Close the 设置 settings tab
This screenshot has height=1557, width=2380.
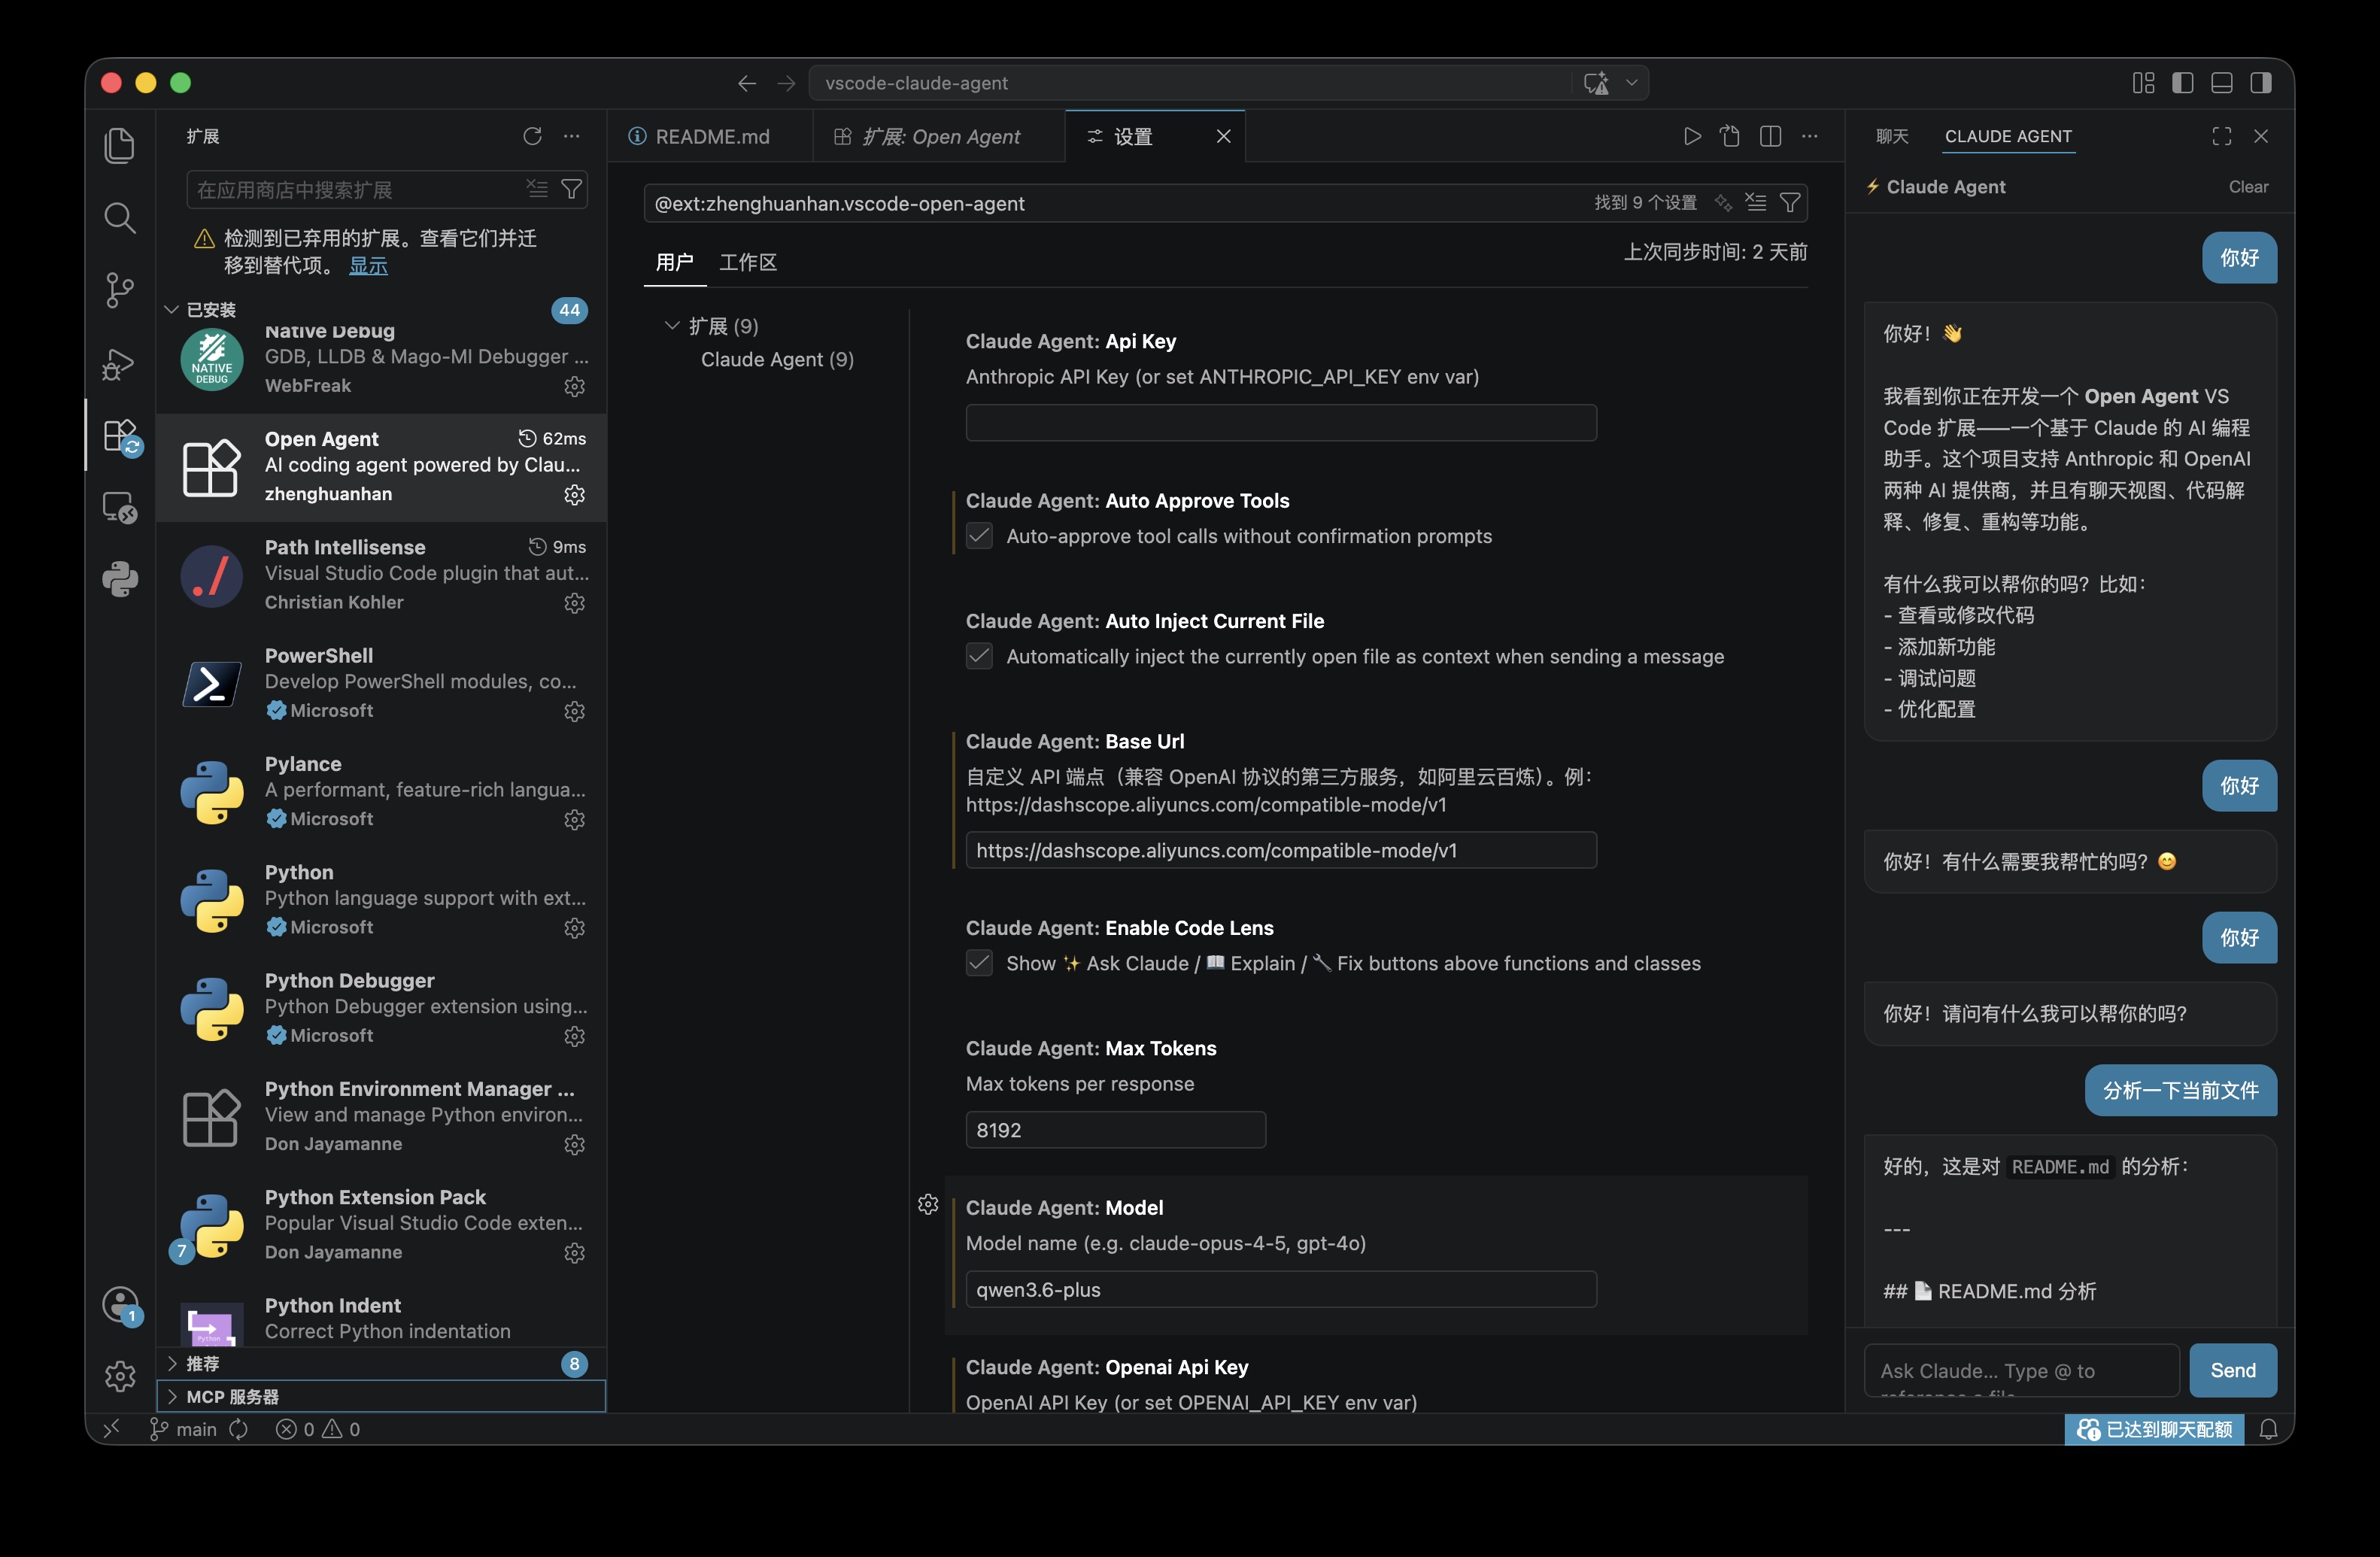click(1223, 136)
